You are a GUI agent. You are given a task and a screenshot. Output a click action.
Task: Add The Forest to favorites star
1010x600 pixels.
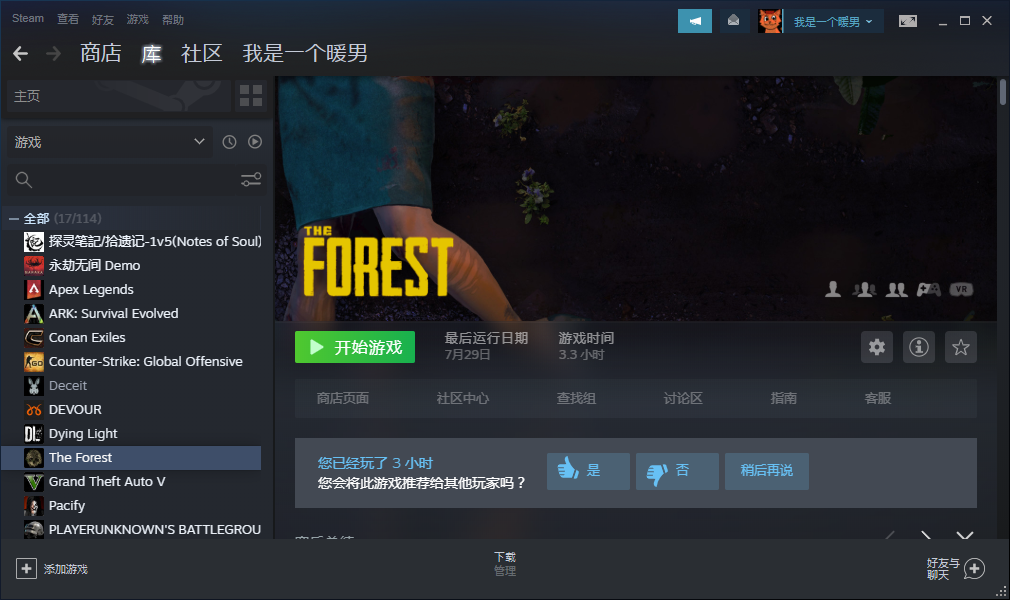pyautogui.click(x=960, y=347)
